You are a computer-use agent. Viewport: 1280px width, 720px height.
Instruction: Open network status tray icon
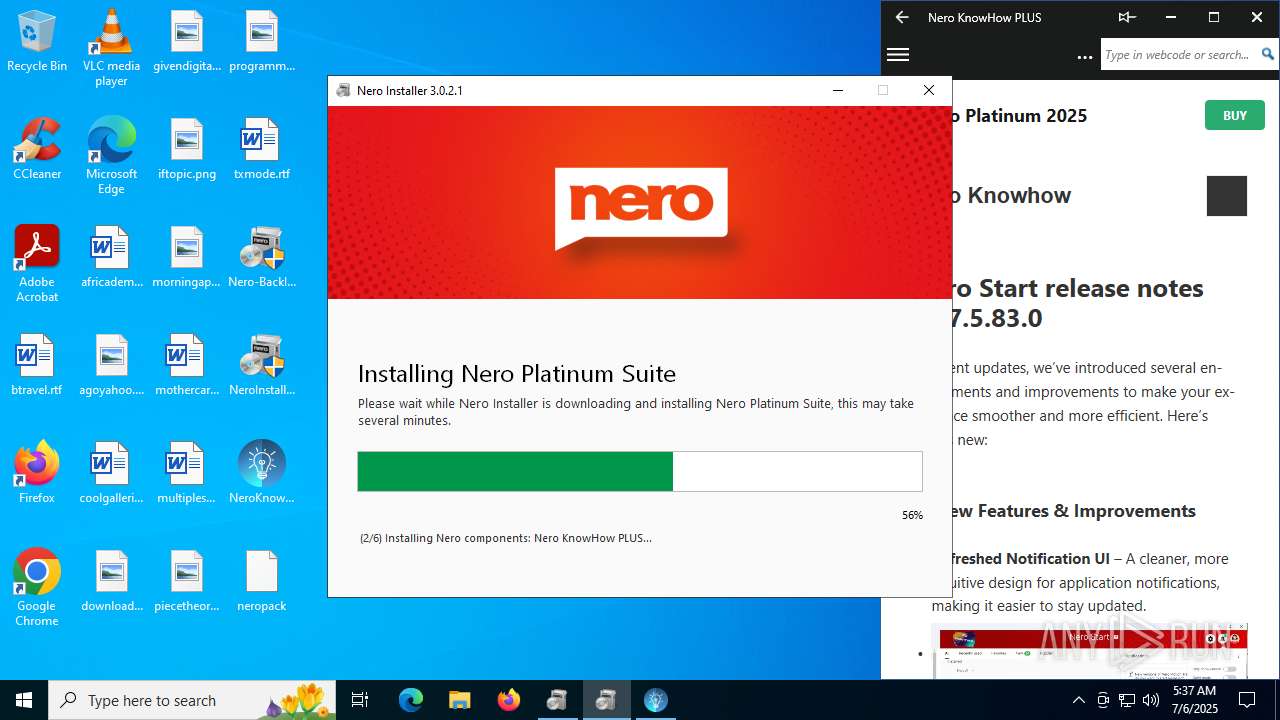coord(1127,700)
